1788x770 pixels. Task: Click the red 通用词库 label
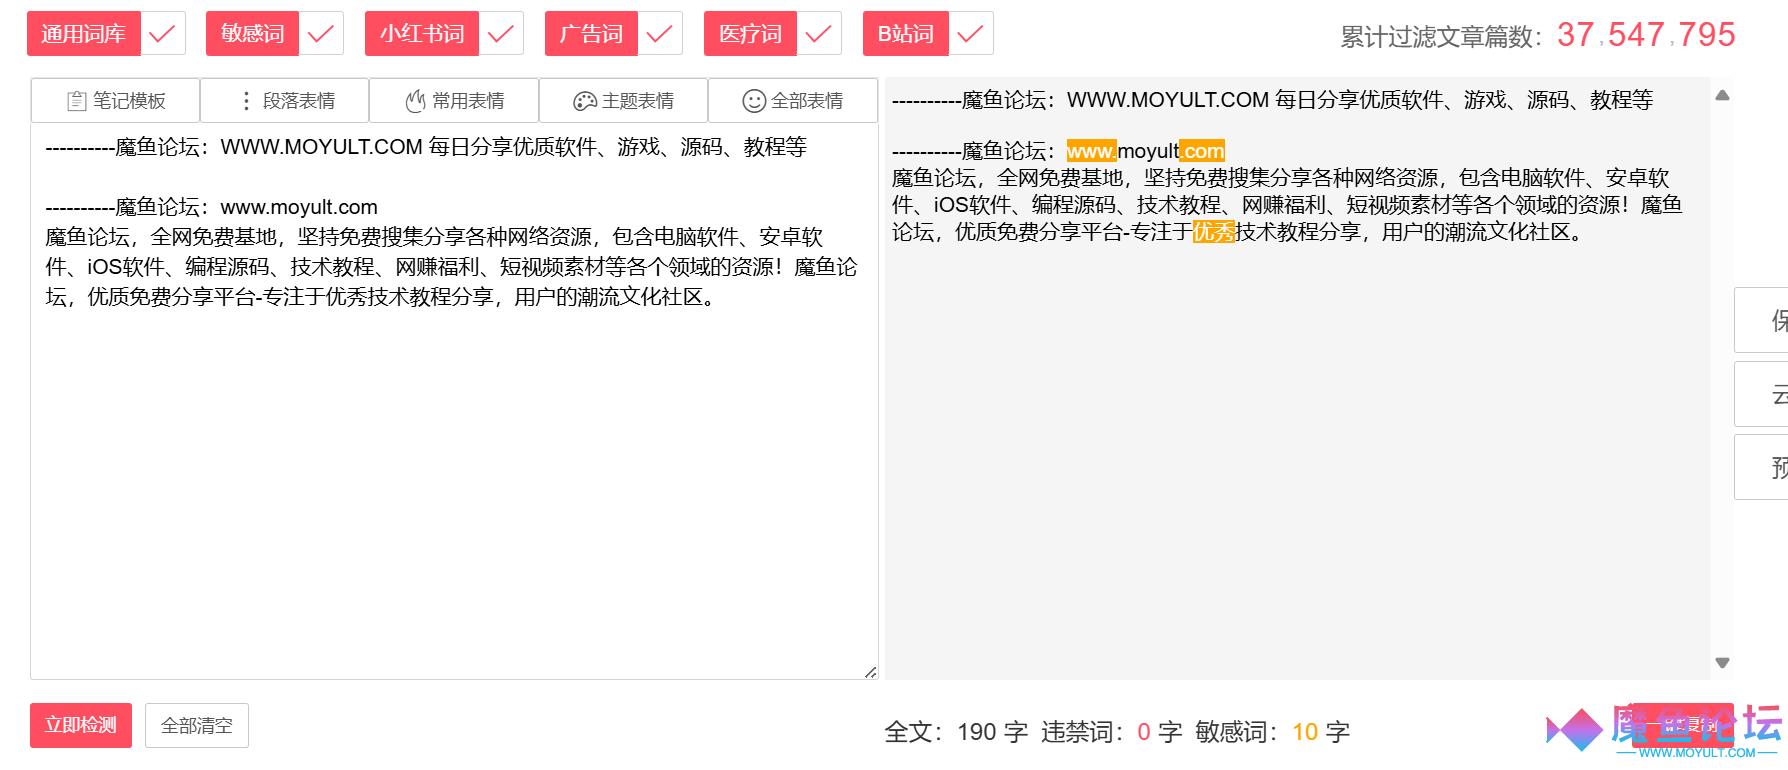click(x=84, y=34)
